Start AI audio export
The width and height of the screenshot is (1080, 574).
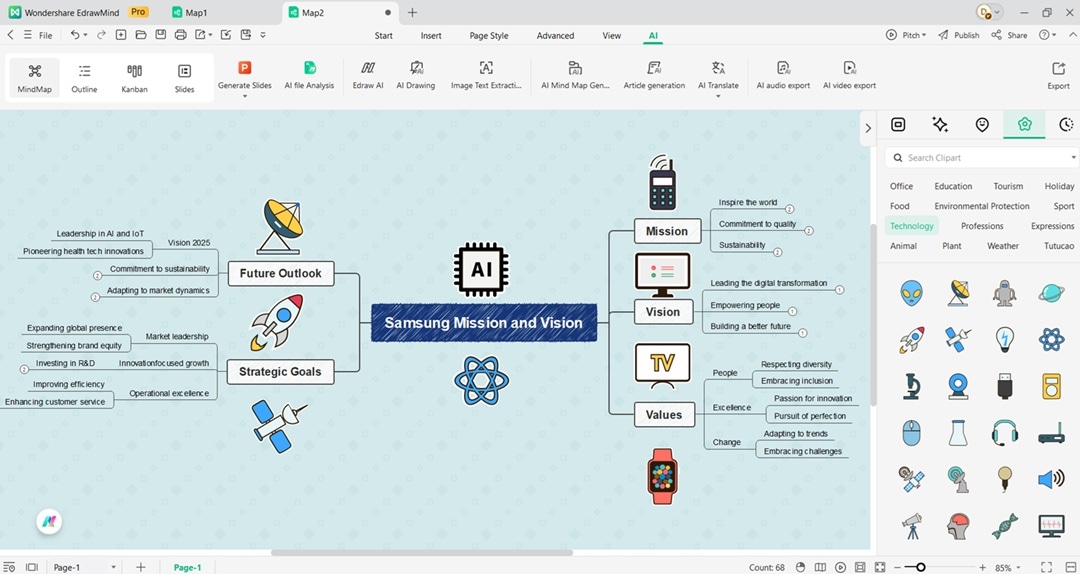pyautogui.click(x=783, y=75)
